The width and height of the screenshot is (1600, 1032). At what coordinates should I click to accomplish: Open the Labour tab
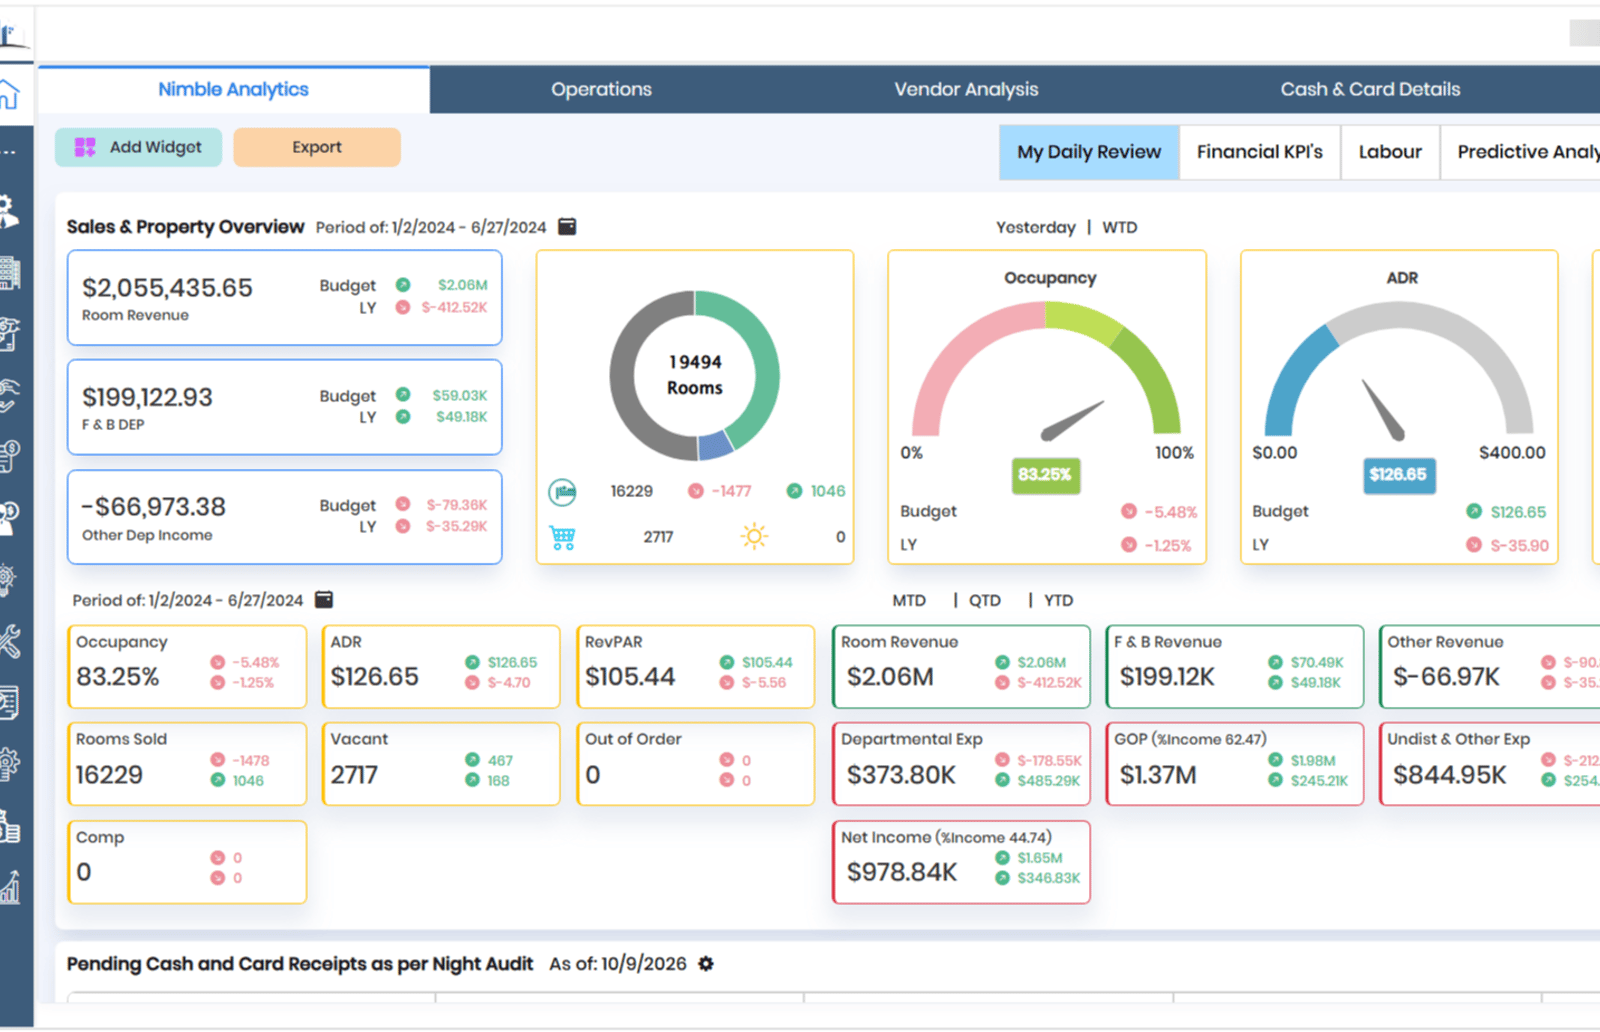[x=1390, y=152]
